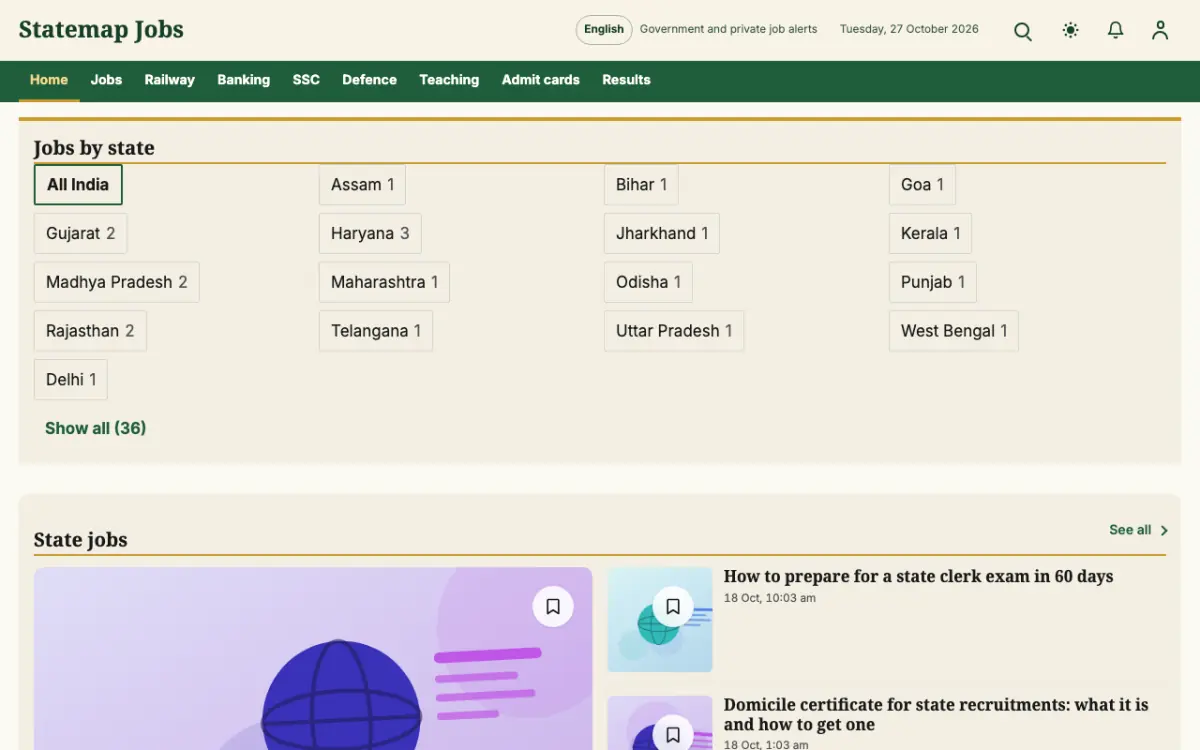Click the '18 Oct, 10:03 am' timestamp
Screen dimensions: 1200x750
[x=770, y=598]
